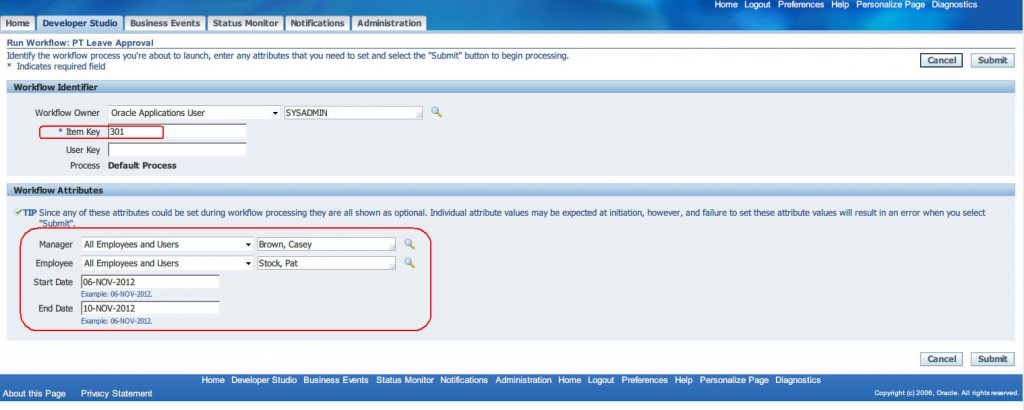Screen dimensions: 1024x410
Task: Open the Administration tab
Action: 389,23
